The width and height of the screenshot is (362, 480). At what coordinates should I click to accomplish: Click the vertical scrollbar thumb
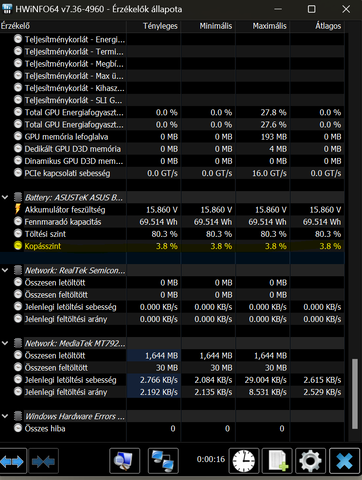354,393
